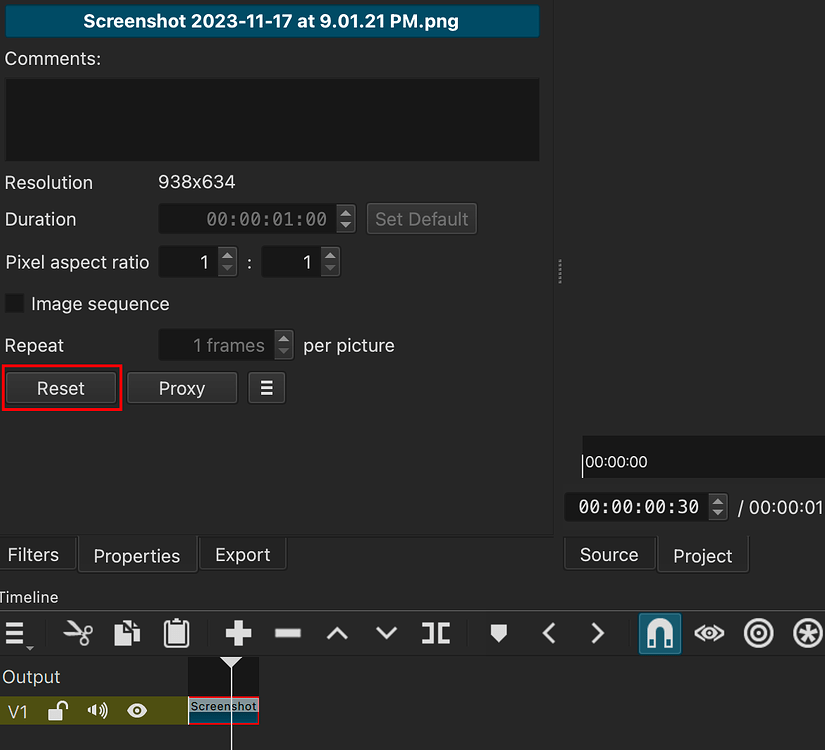Screen dimensions: 825x750
Task: Split clip at the playhead
Action: [436, 633]
